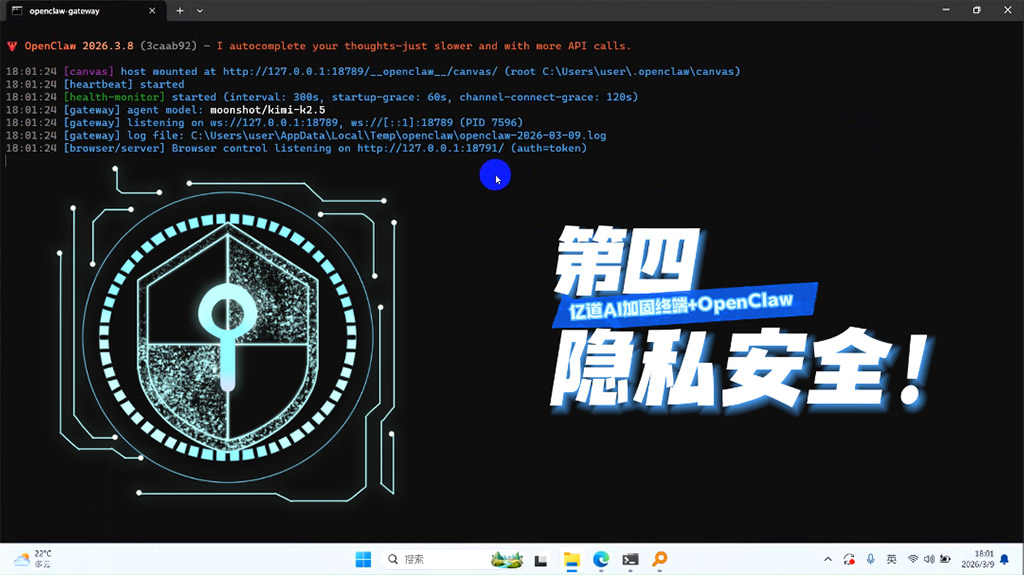Screen dimensions: 1024x575
Task: Click the '[health-monitor]' log tag
Action: pos(114,97)
